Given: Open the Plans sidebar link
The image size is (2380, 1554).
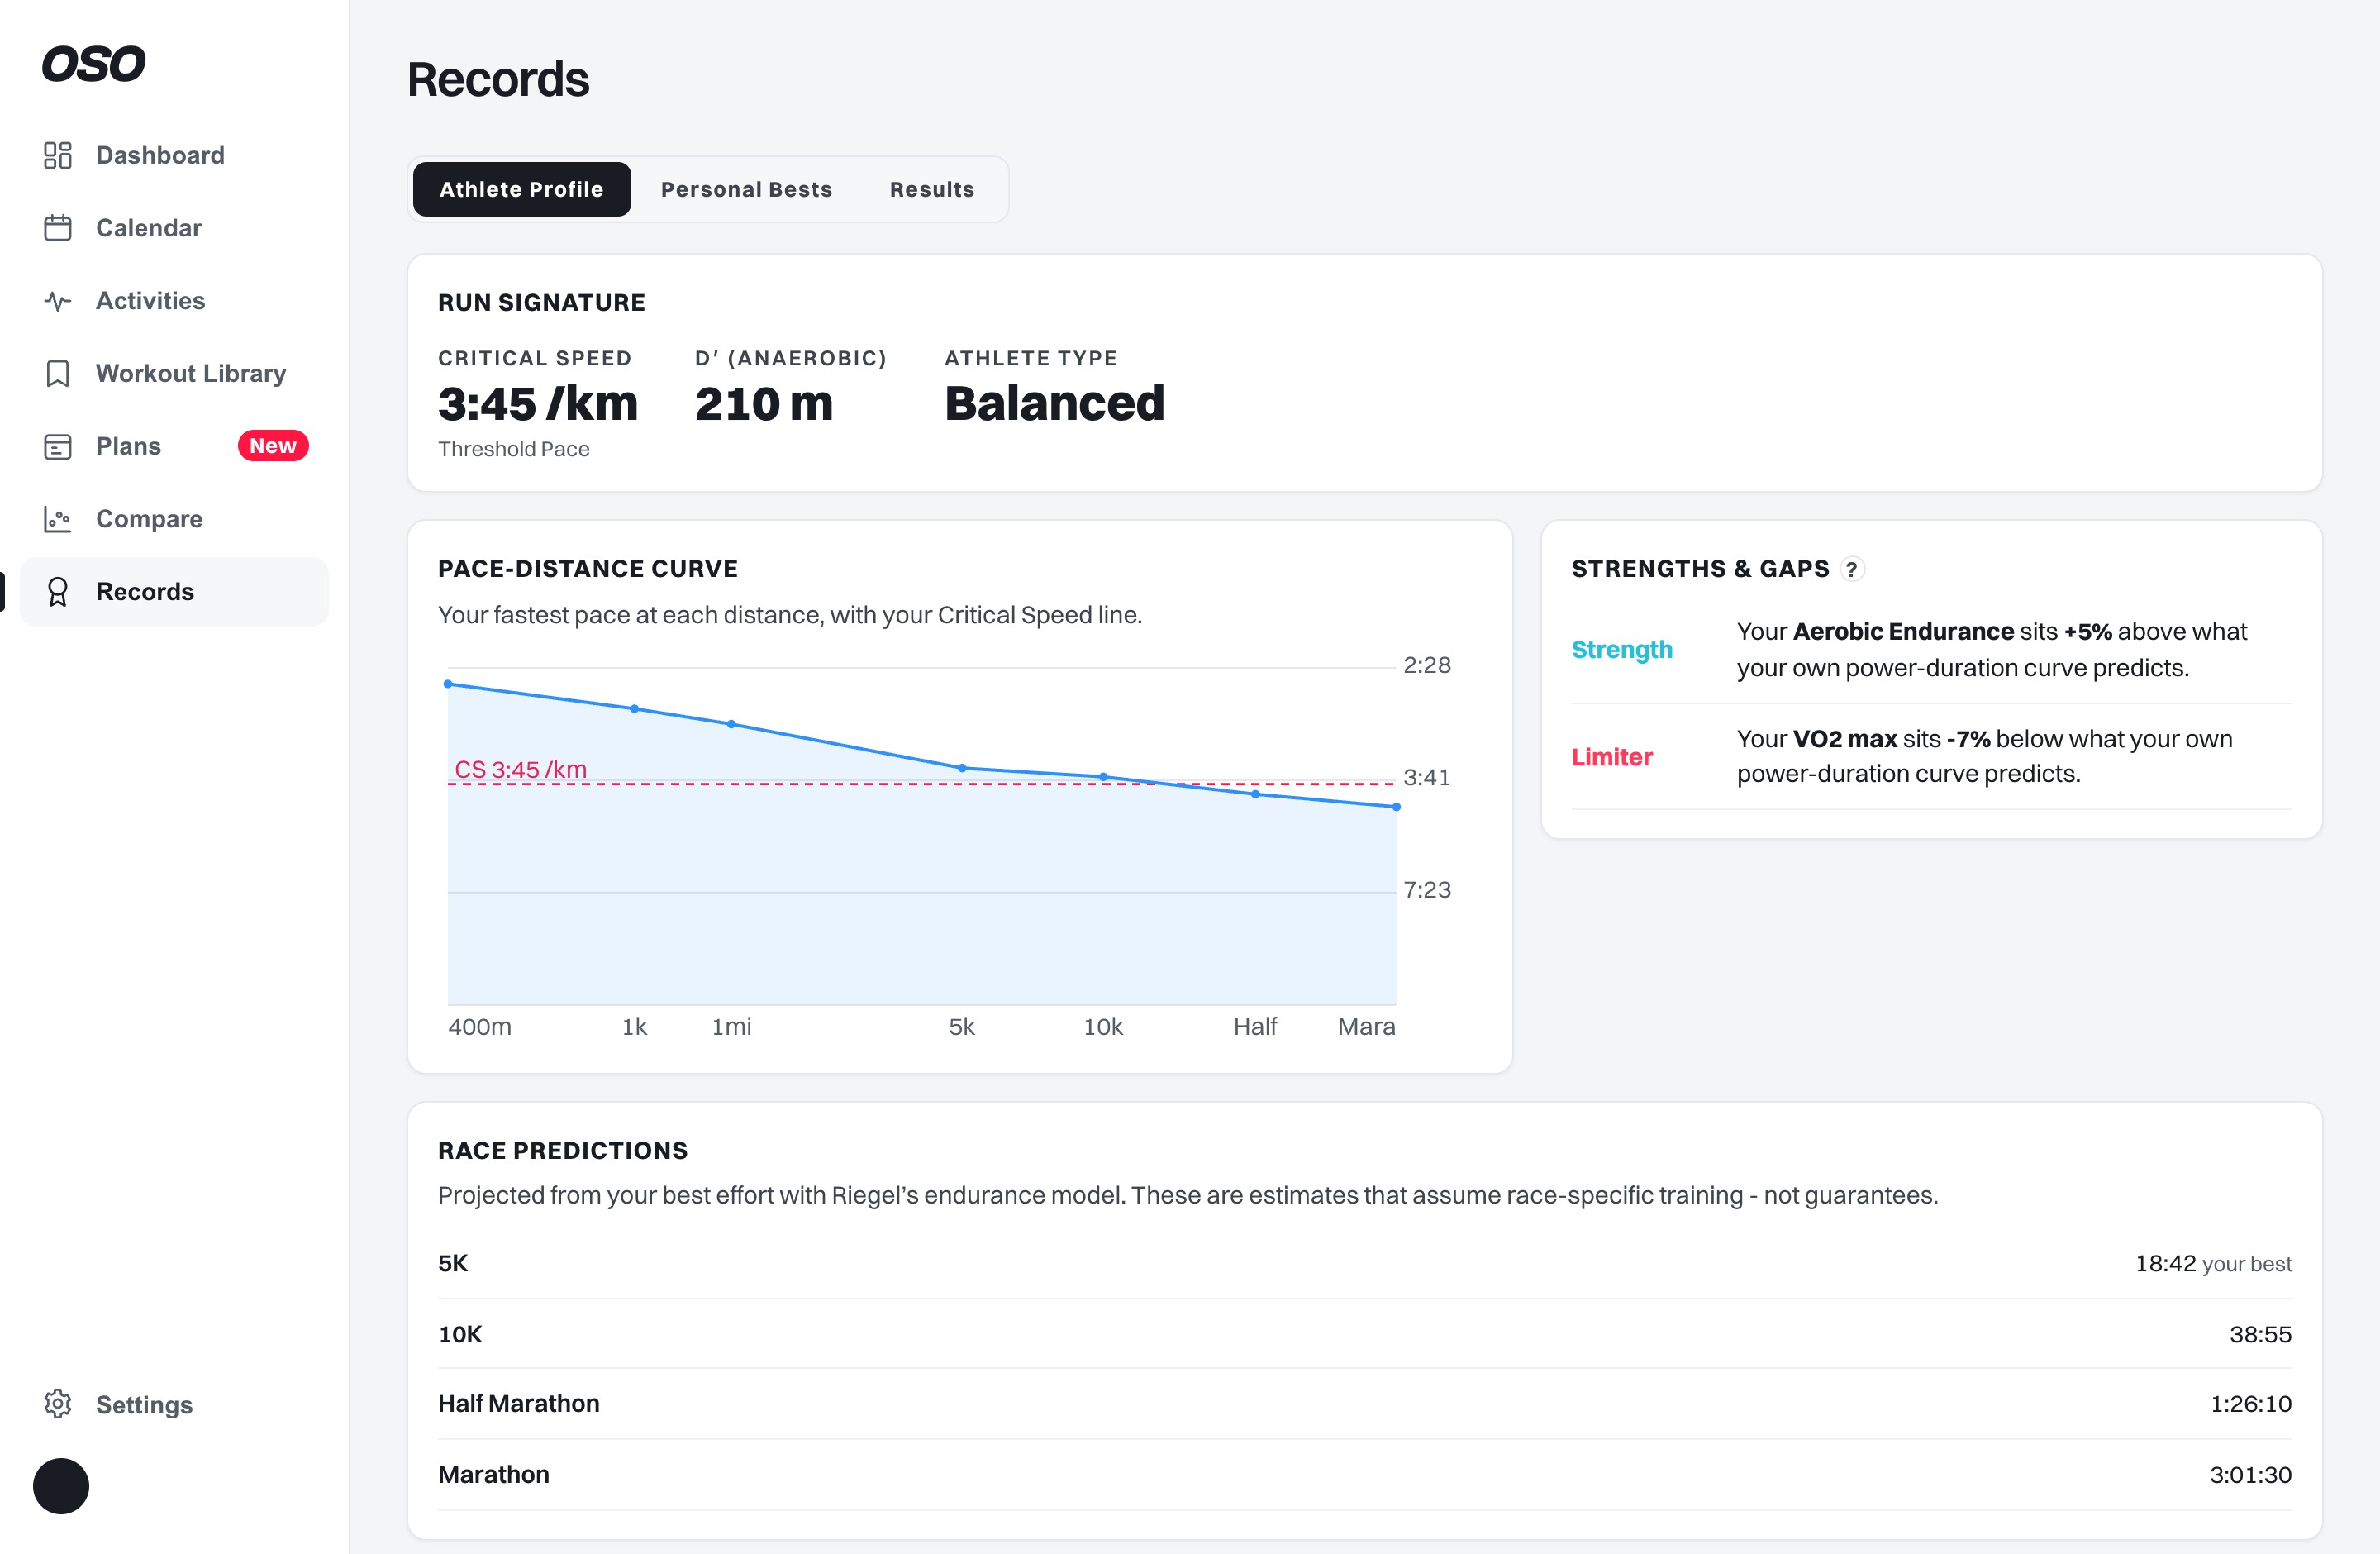Looking at the screenshot, I should click(x=174, y=446).
